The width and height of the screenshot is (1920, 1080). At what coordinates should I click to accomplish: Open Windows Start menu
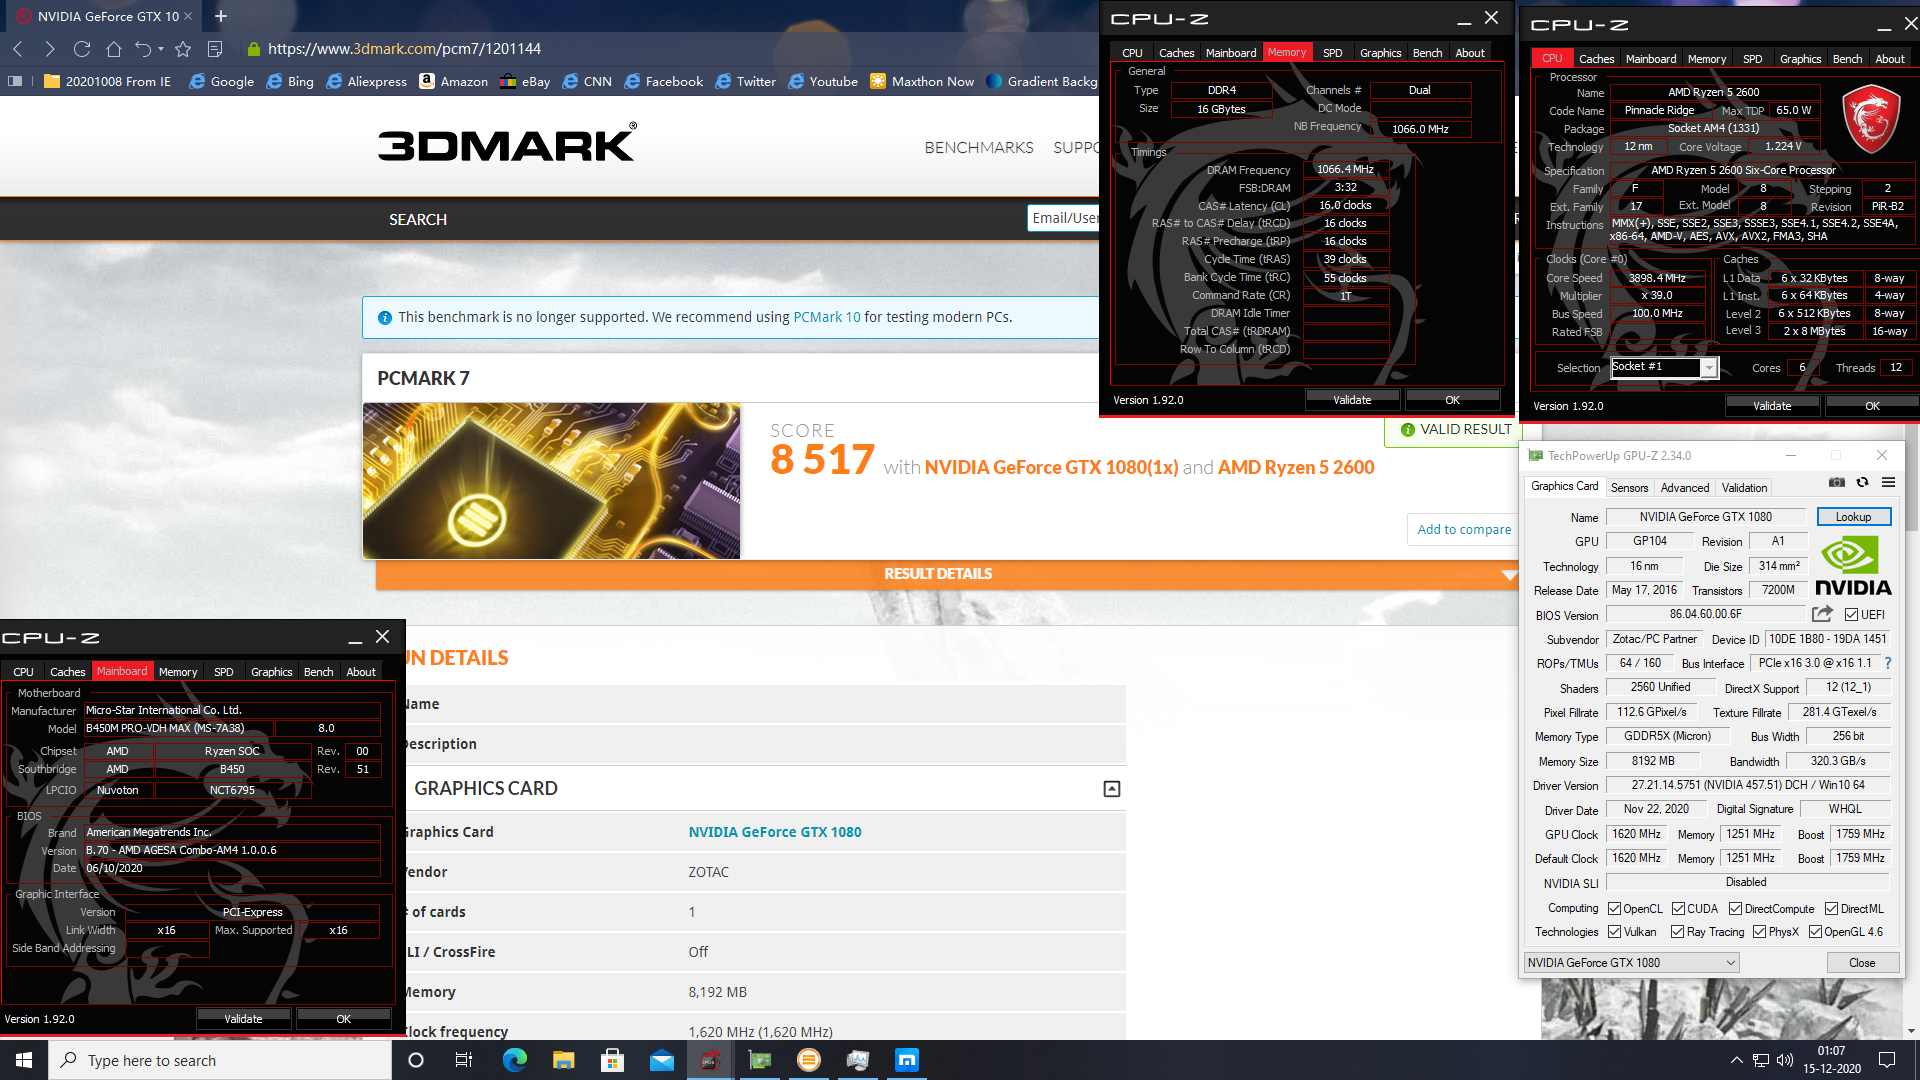click(24, 1060)
